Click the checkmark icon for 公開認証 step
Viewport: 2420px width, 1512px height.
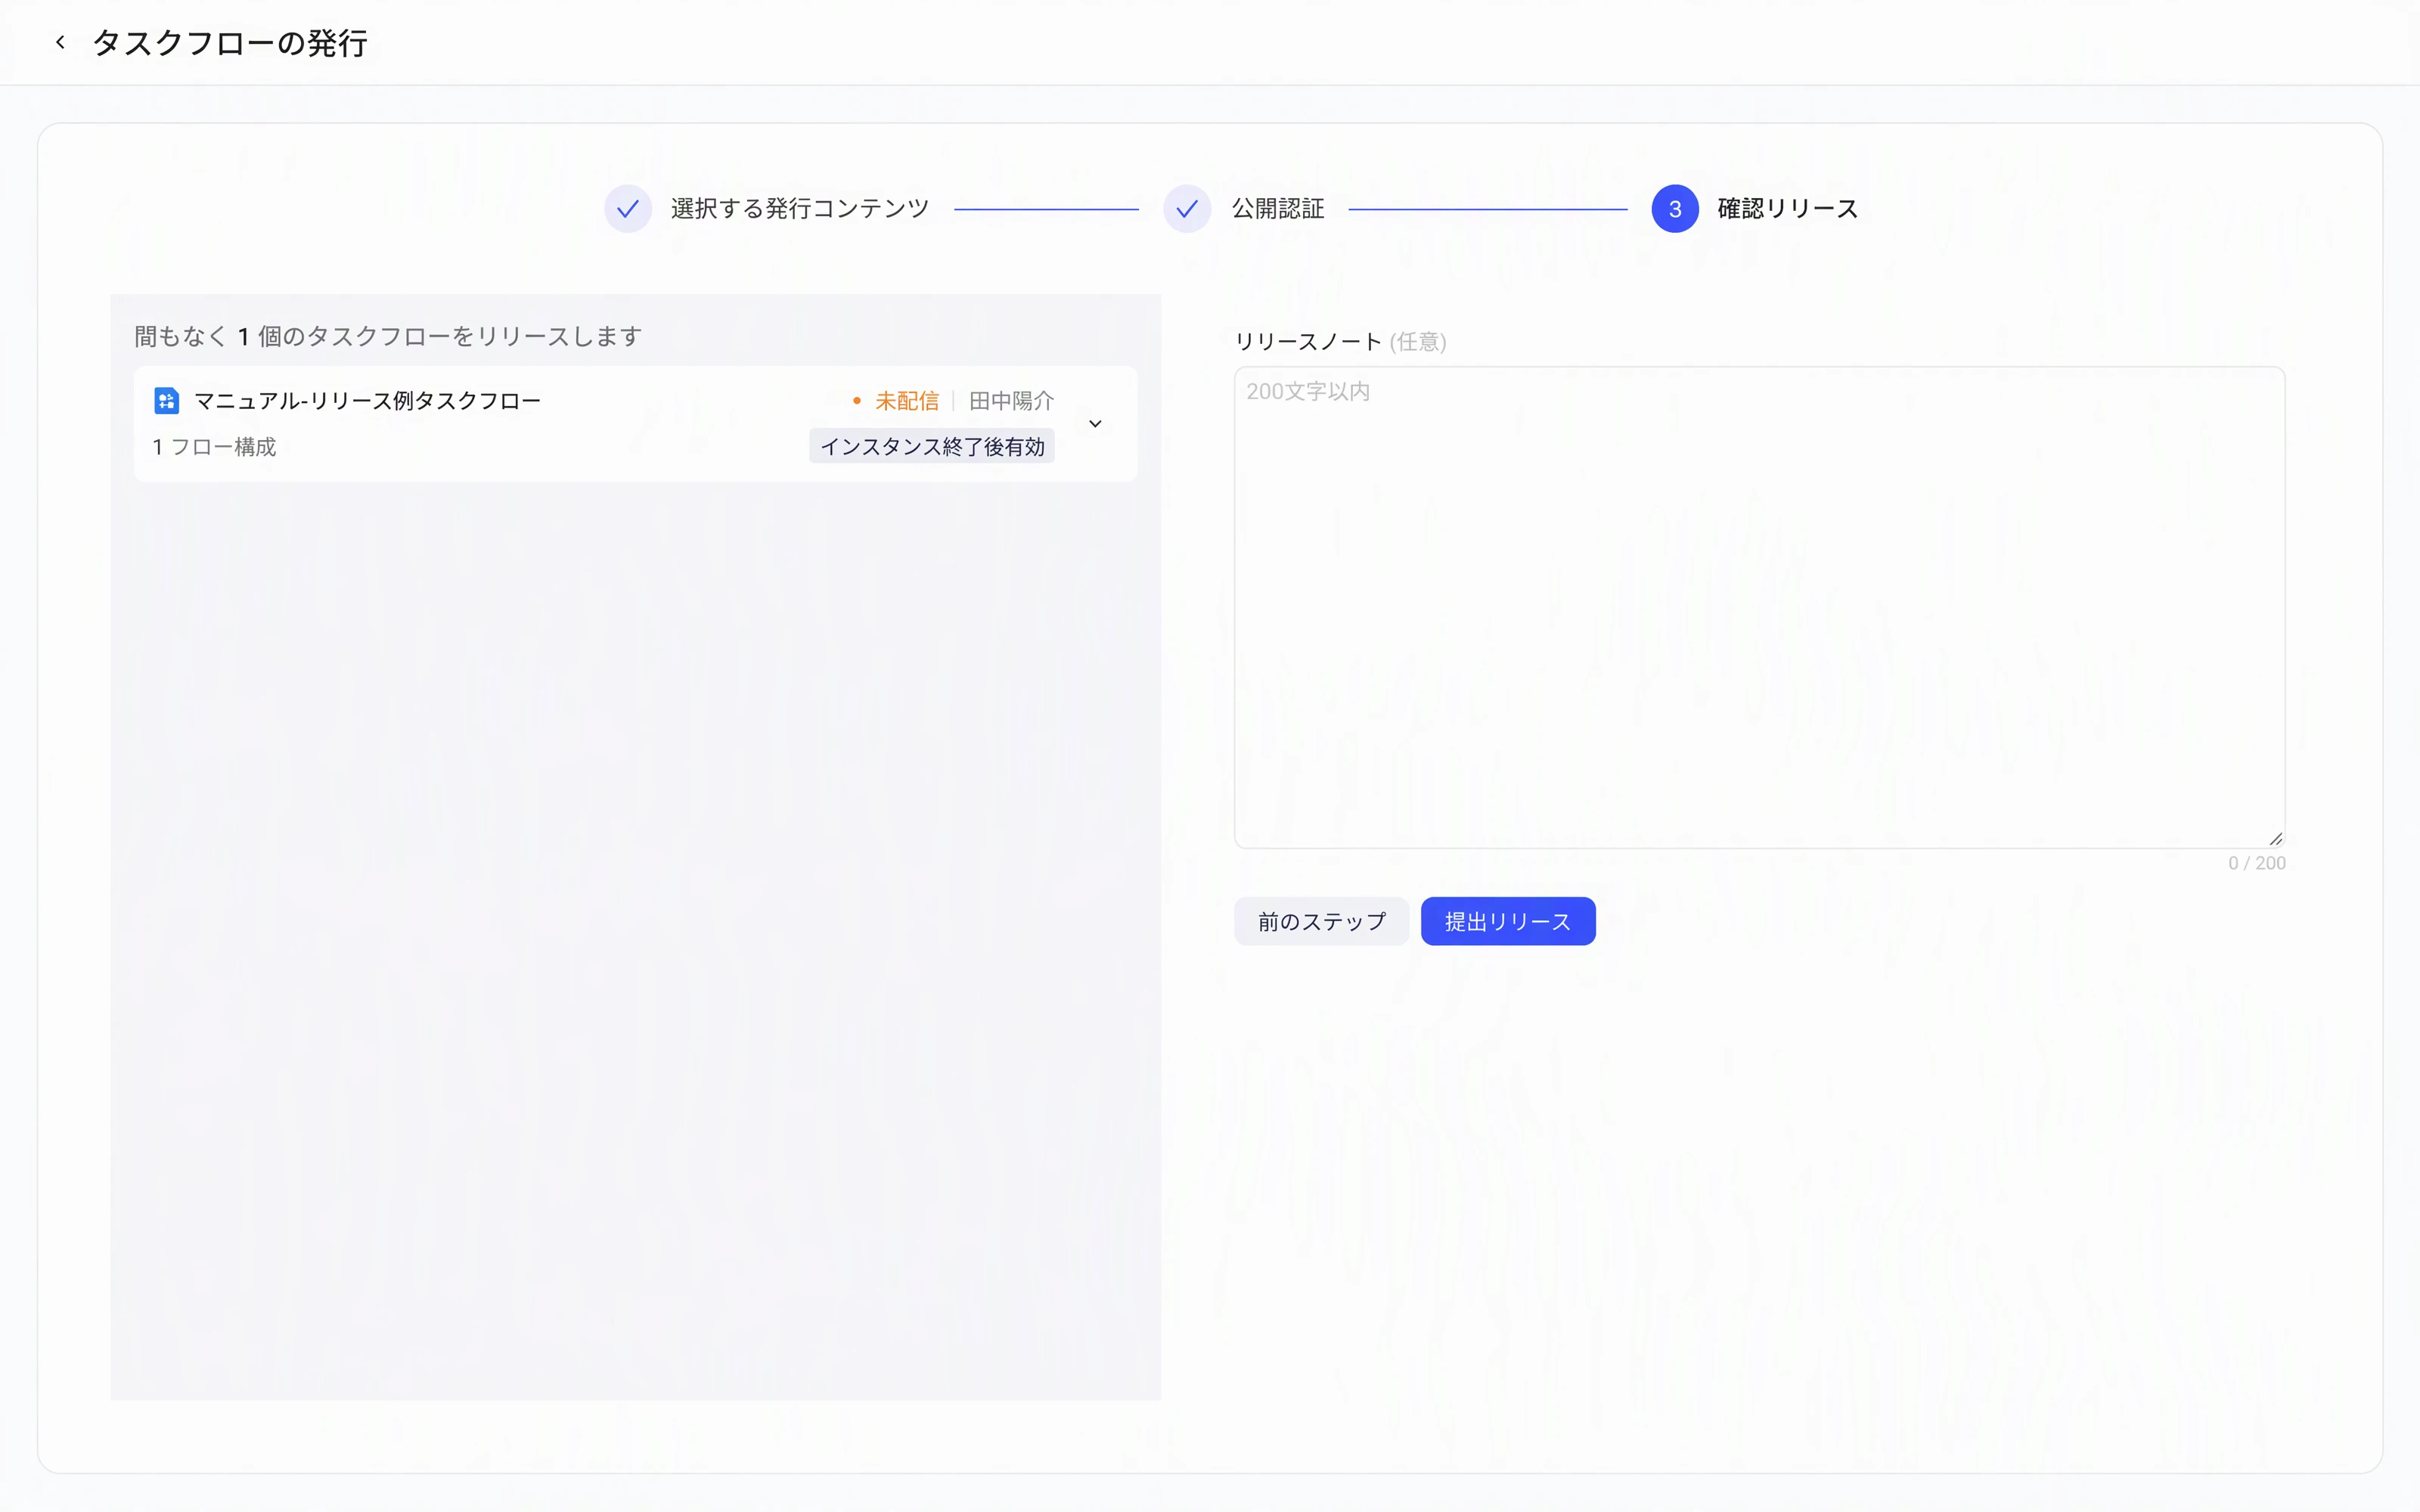[x=1187, y=209]
